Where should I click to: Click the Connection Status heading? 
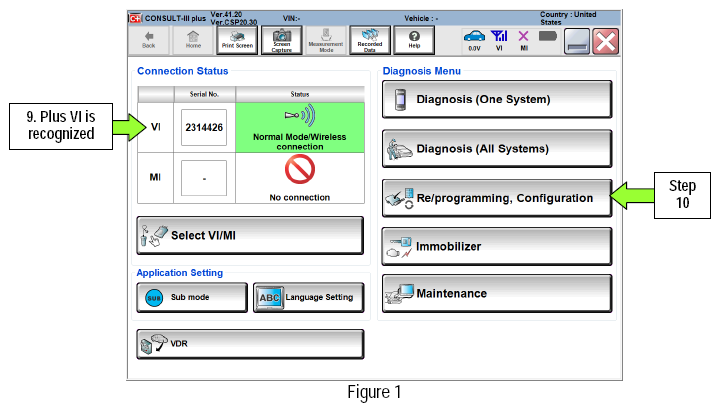click(183, 71)
